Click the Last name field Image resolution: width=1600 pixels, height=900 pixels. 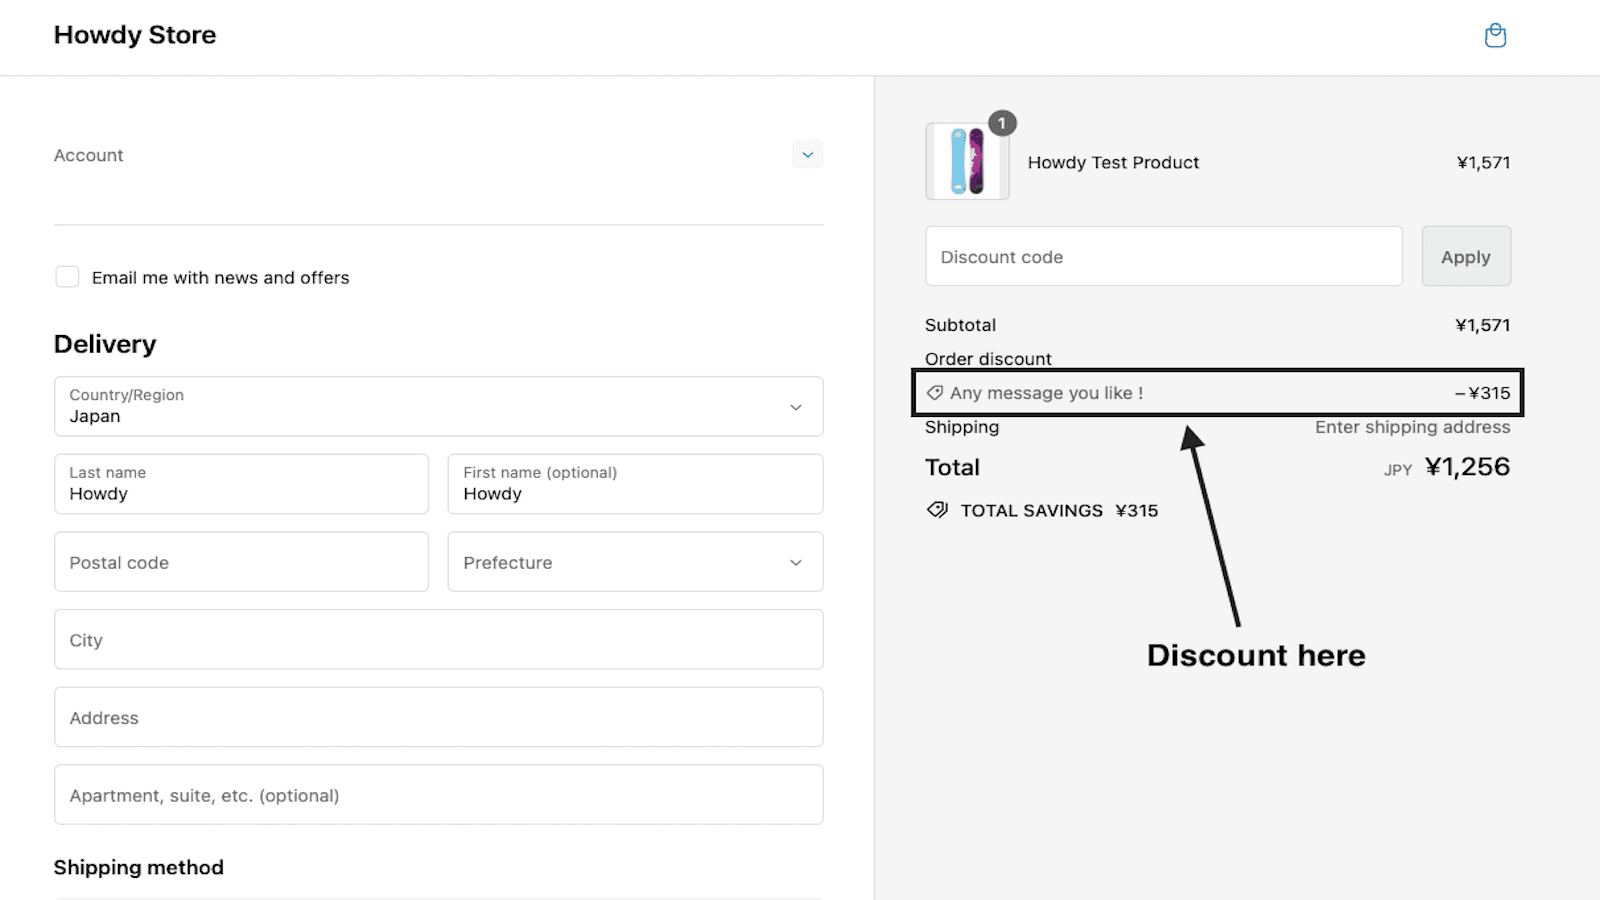pyautogui.click(x=241, y=484)
